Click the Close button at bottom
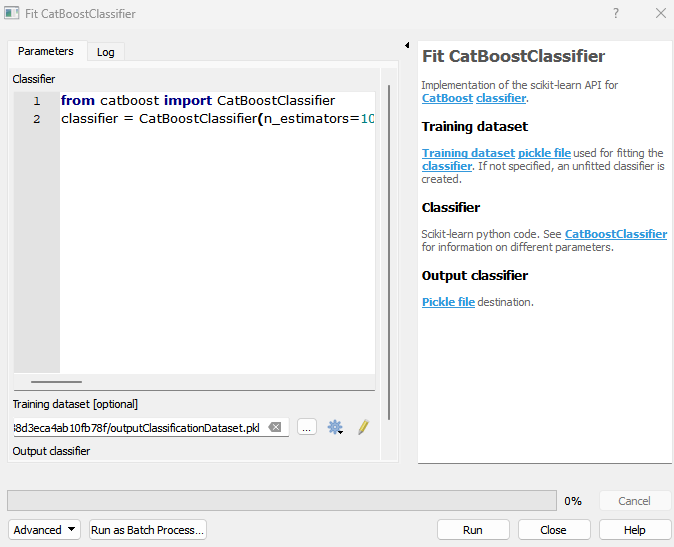The height and width of the screenshot is (547, 674). (554, 530)
